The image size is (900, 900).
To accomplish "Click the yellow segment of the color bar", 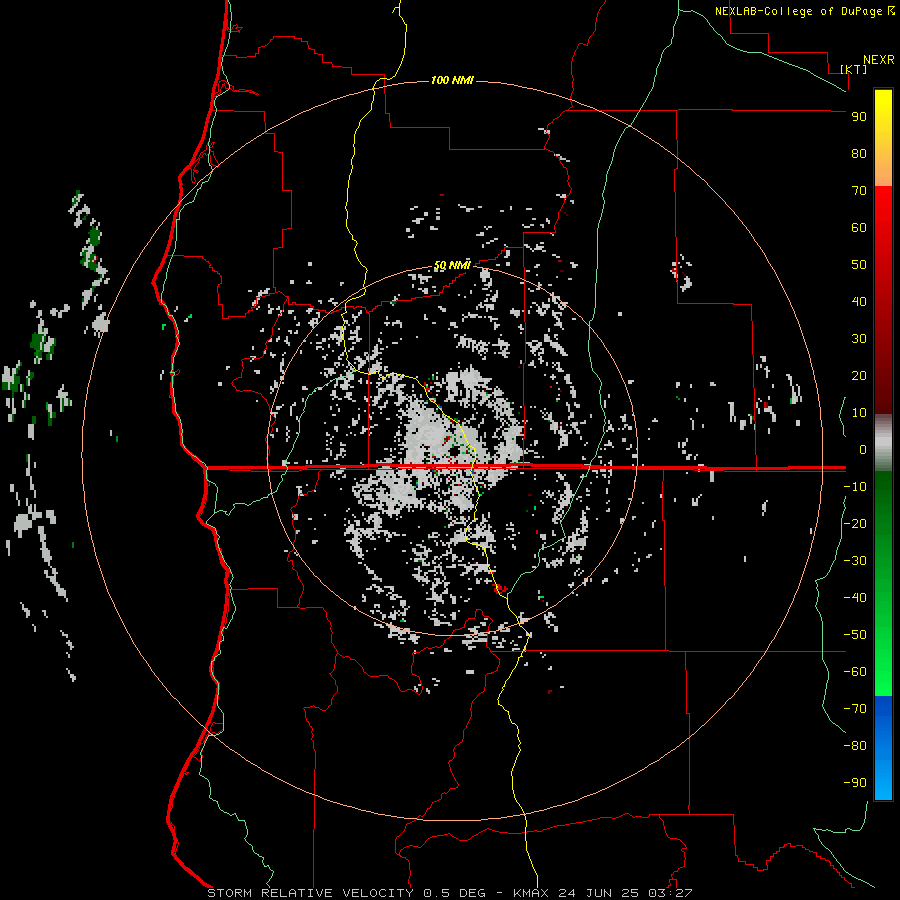I will (883, 123).
